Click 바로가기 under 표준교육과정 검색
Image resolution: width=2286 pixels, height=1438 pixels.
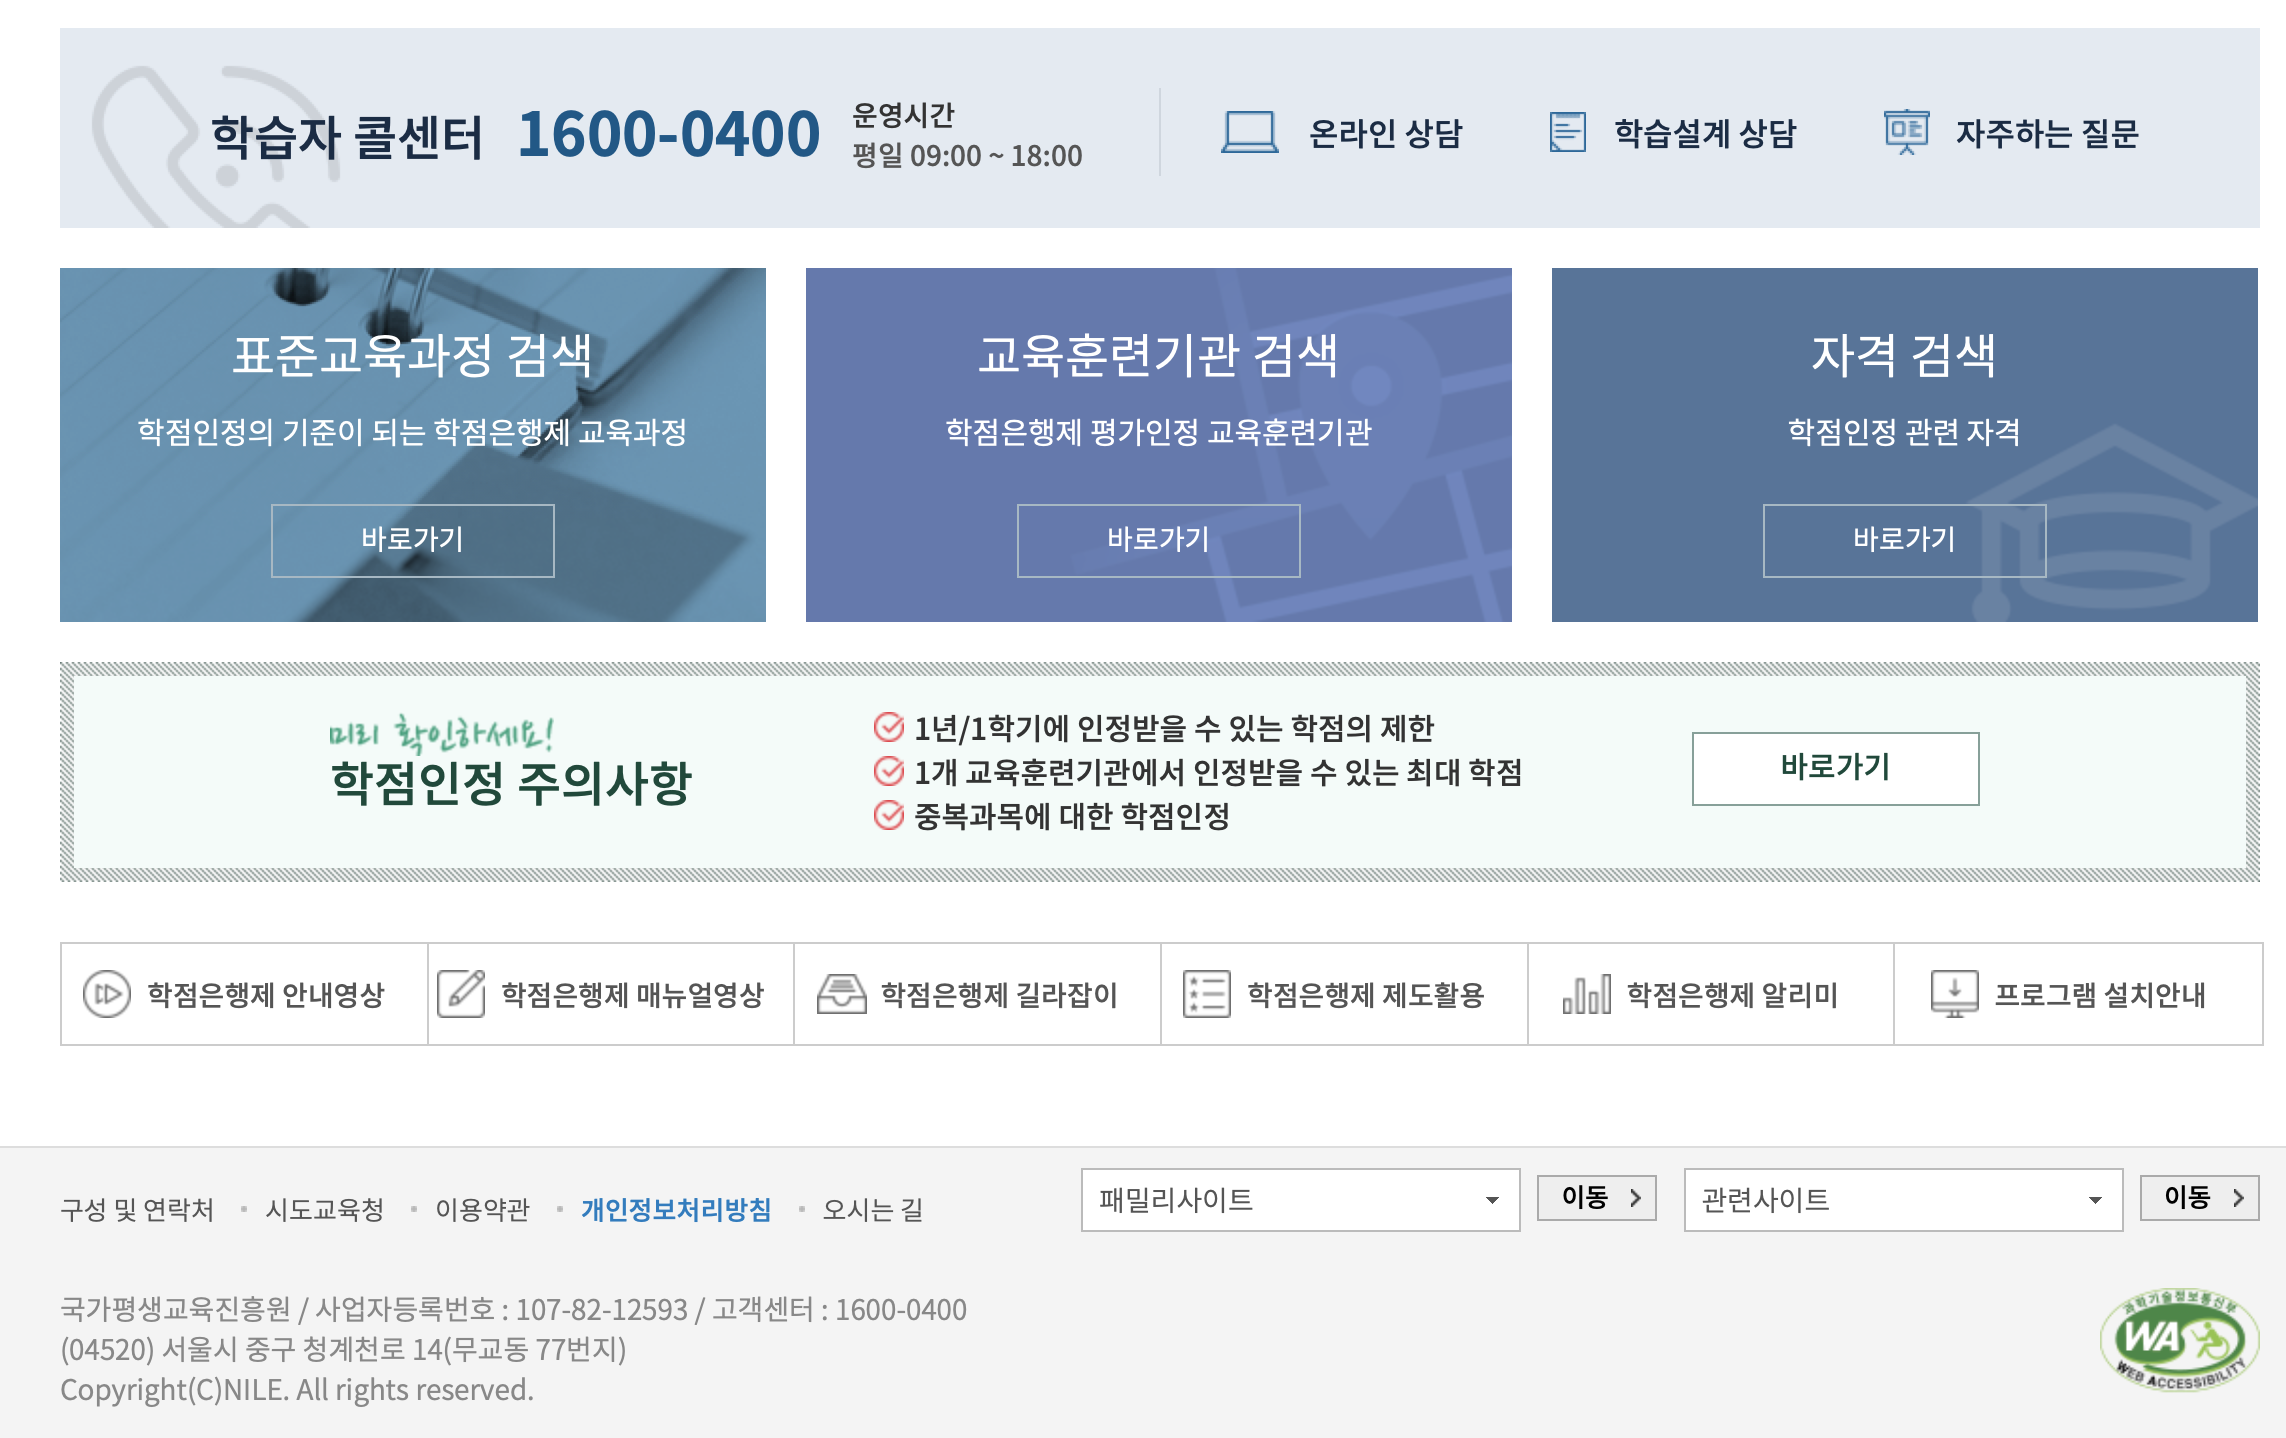[x=412, y=540]
